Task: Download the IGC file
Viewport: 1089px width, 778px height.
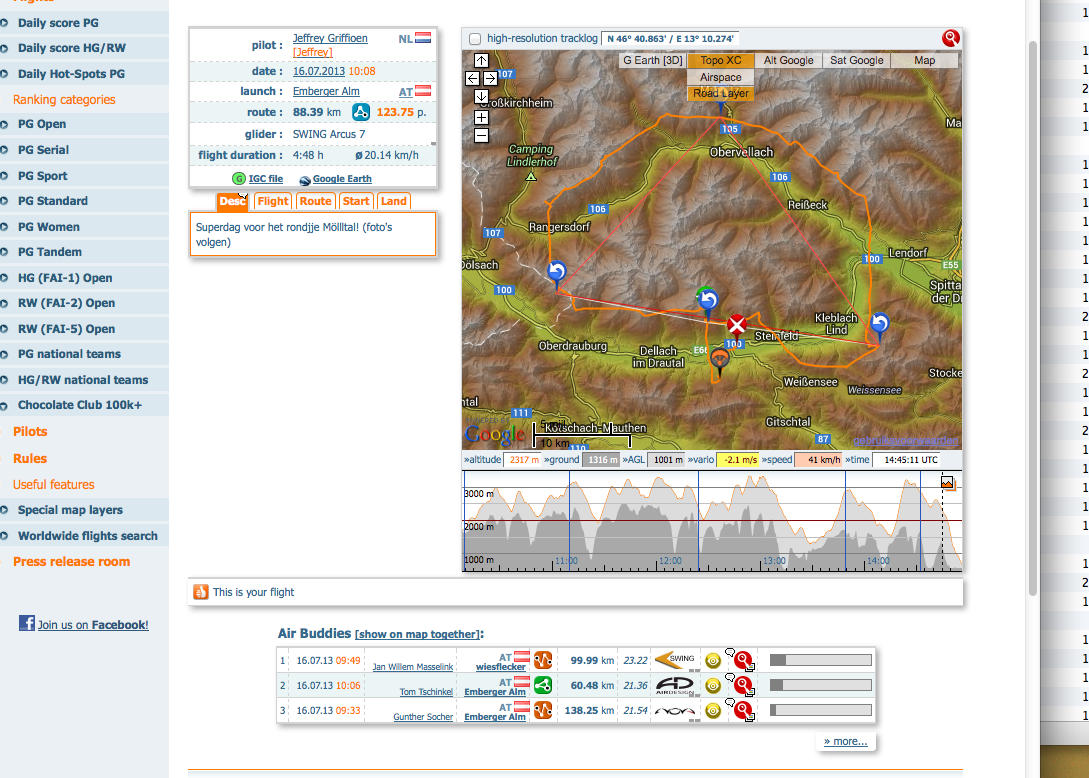Action: (265, 179)
